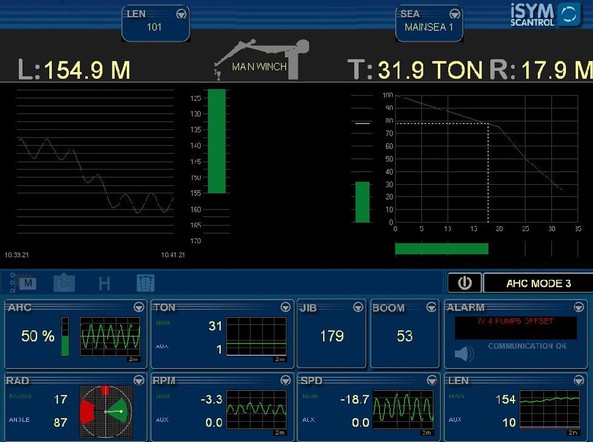Click the wire length history trend graph
Image resolution: width=593 pixels, height=442 pixels.
click(95, 162)
